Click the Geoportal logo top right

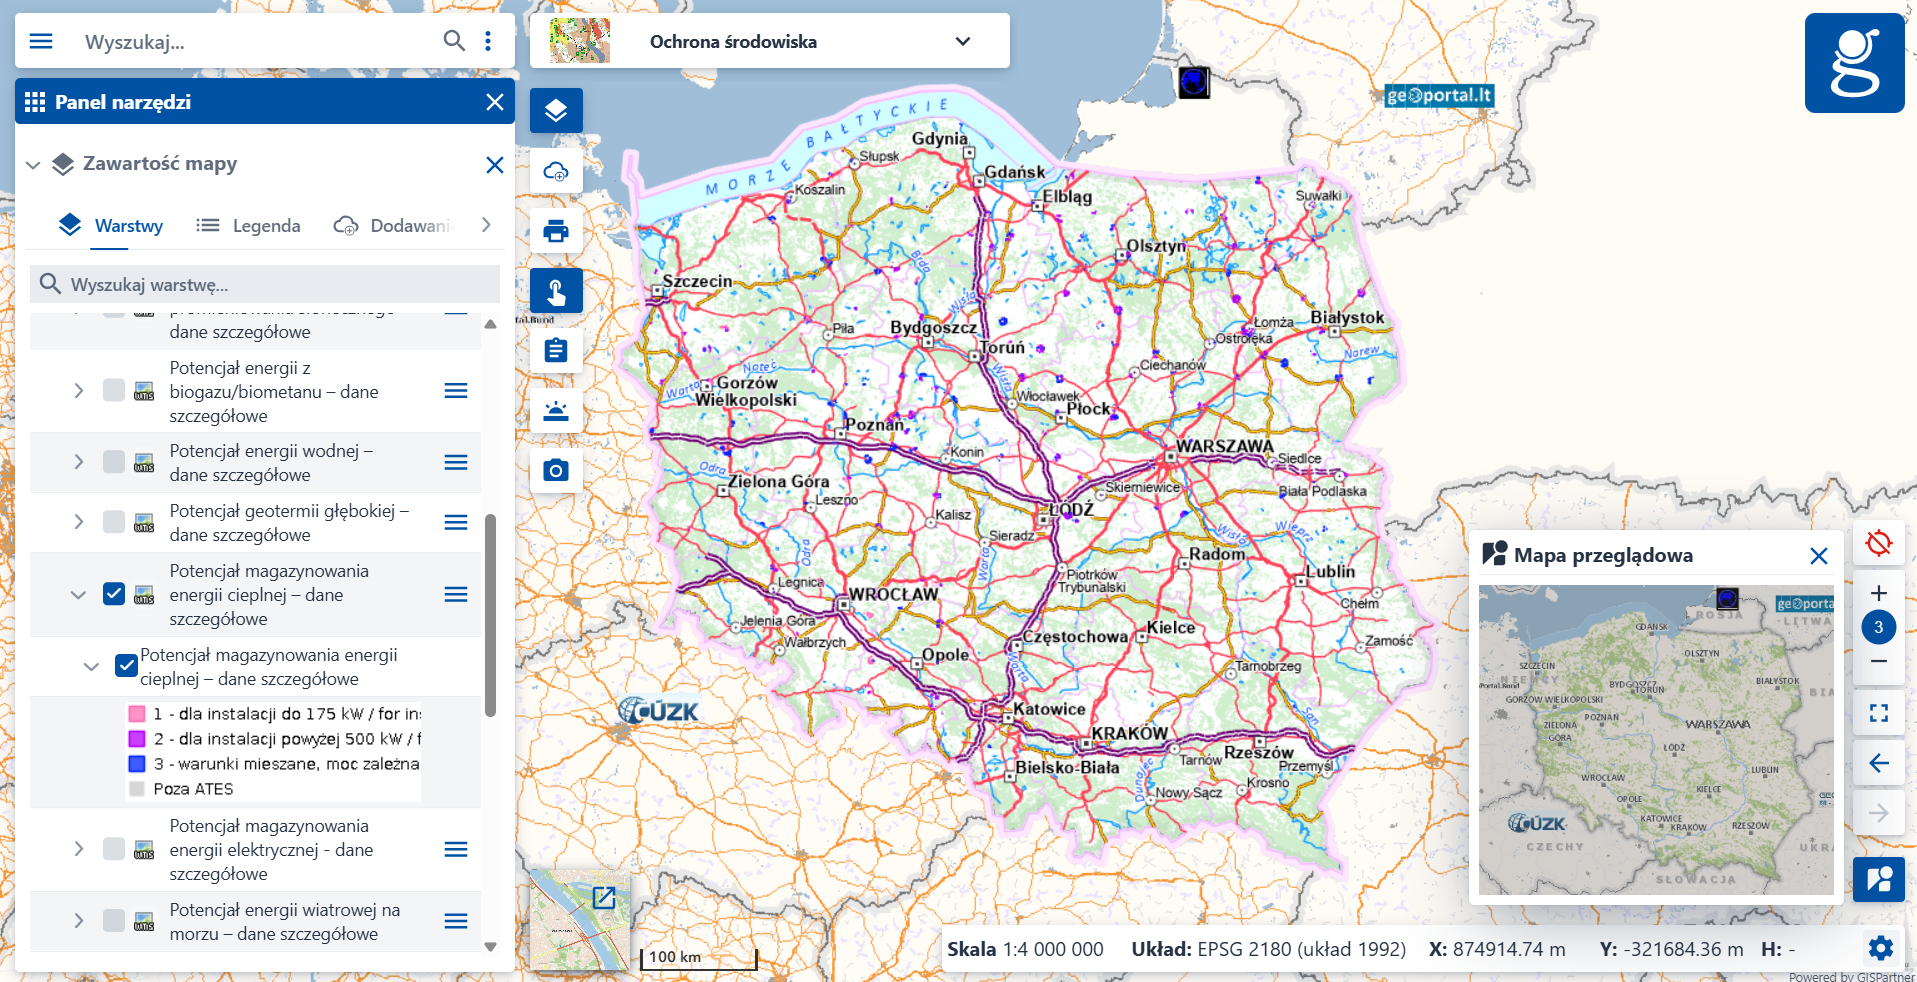point(1855,63)
